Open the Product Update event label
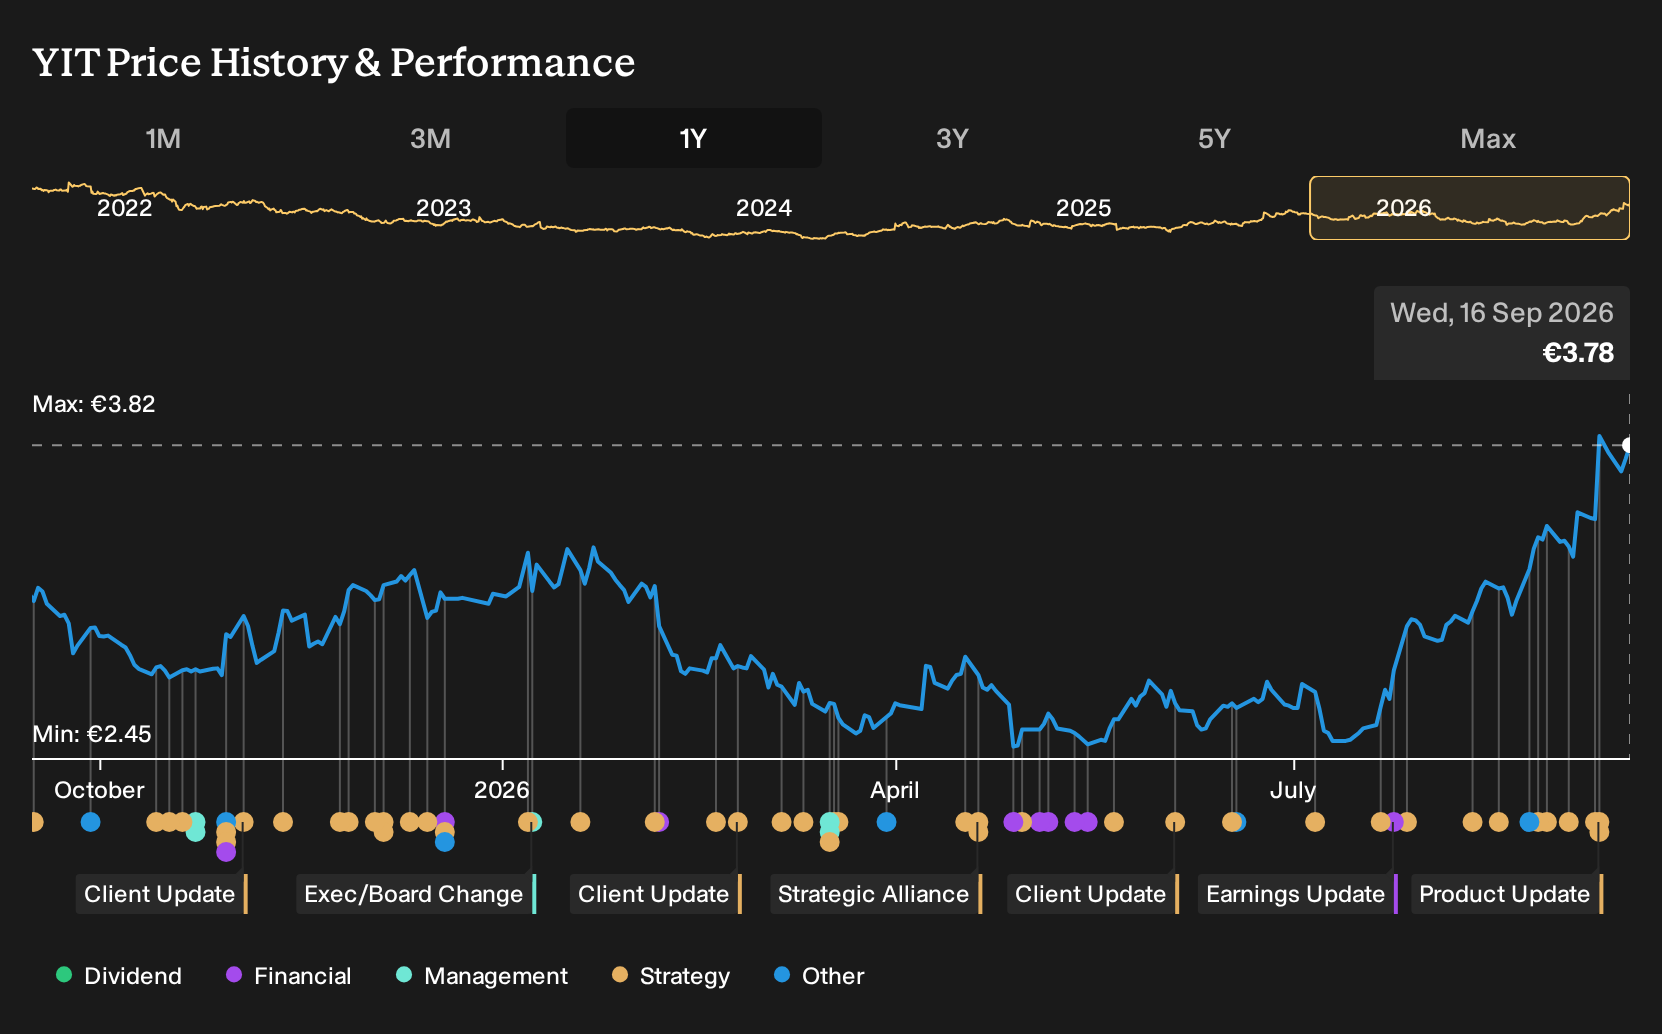Image resolution: width=1662 pixels, height=1034 pixels. (x=1507, y=894)
